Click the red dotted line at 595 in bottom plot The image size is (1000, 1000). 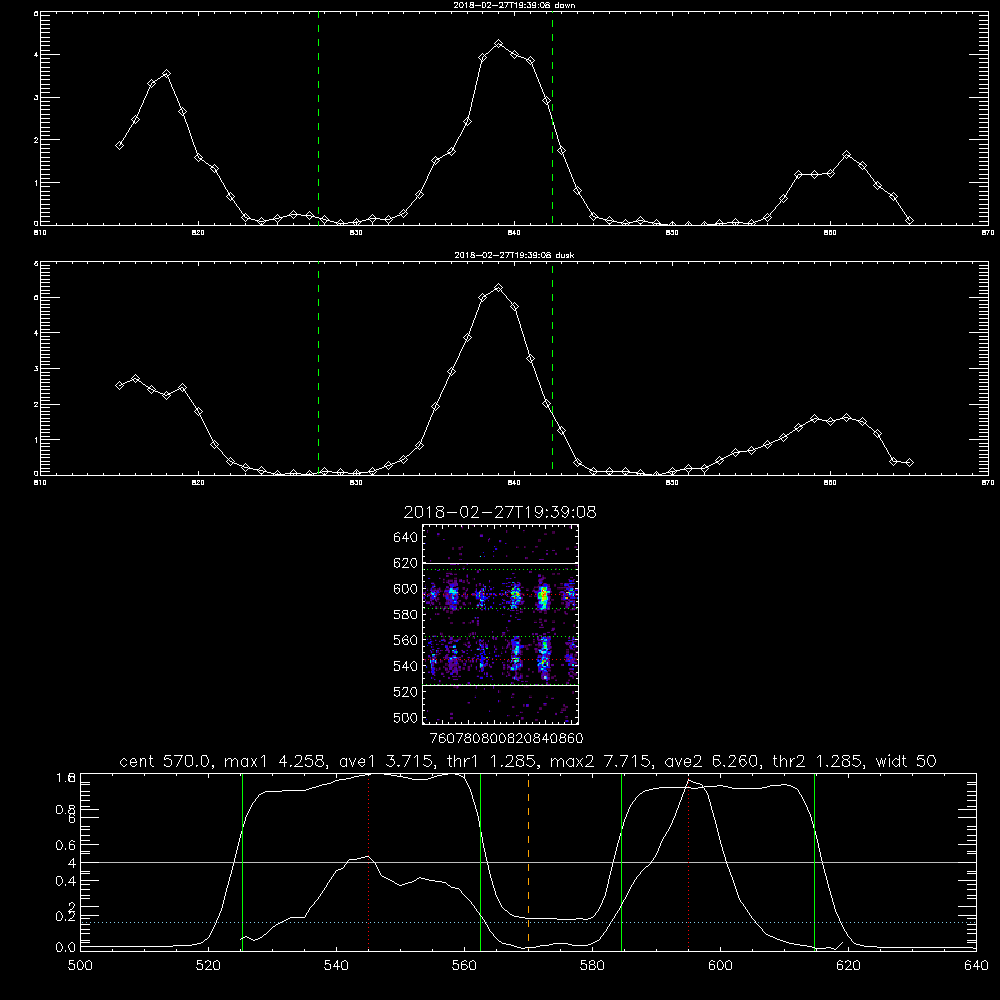click(689, 861)
